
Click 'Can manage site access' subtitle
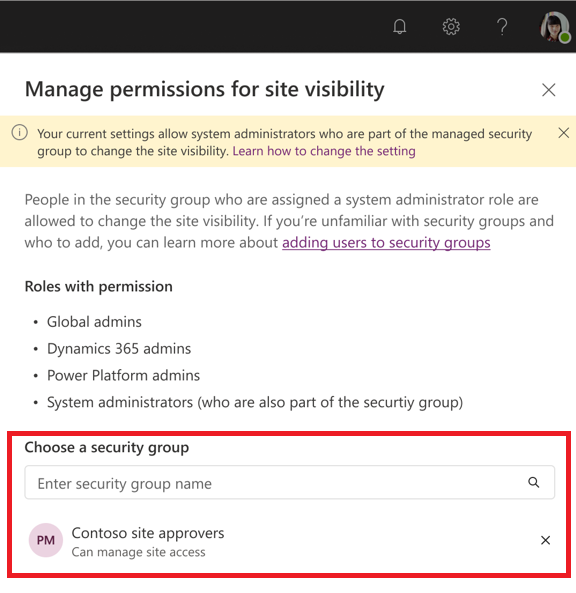coord(138,552)
